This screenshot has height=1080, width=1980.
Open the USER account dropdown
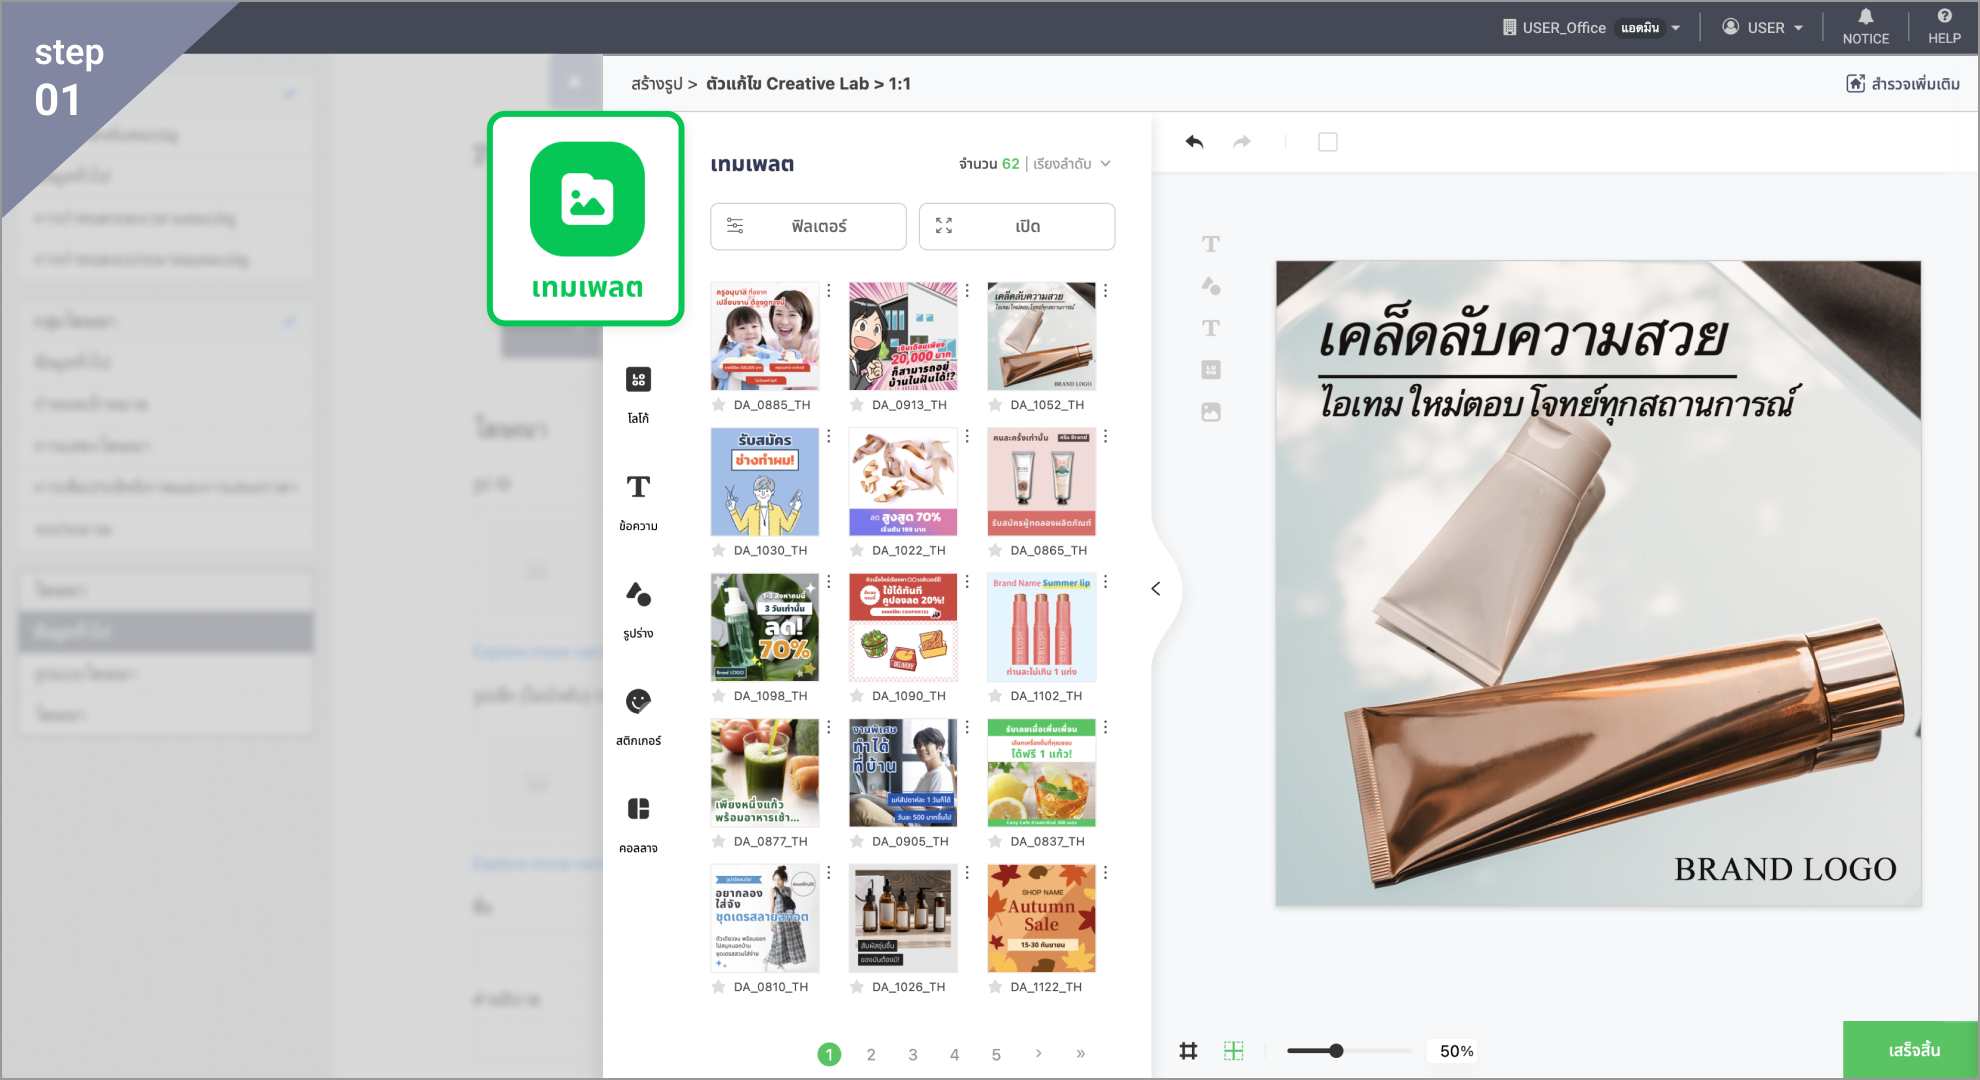1764,28
